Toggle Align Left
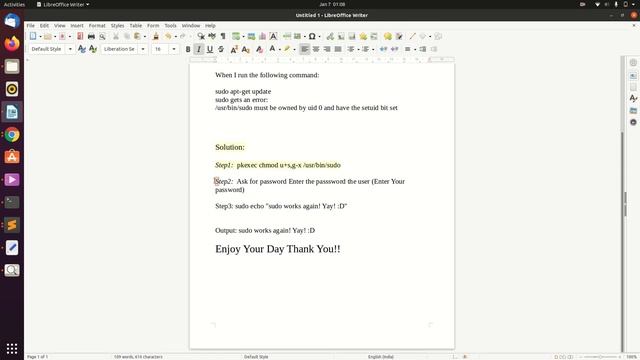Viewport: 640px width, 360px height. 304,49
